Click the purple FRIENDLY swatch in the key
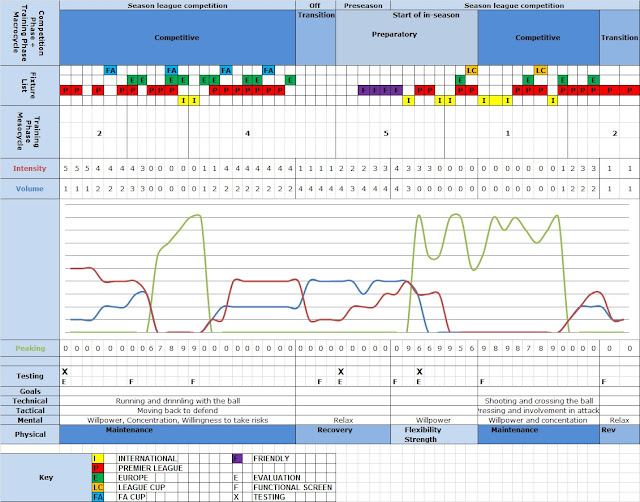 tap(237, 458)
